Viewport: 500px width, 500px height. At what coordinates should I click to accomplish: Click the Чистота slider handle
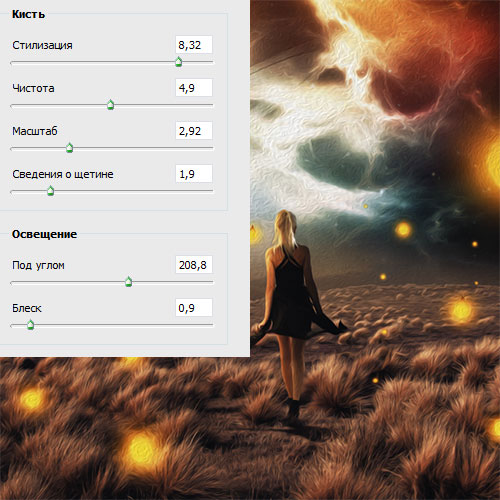(110, 105)
